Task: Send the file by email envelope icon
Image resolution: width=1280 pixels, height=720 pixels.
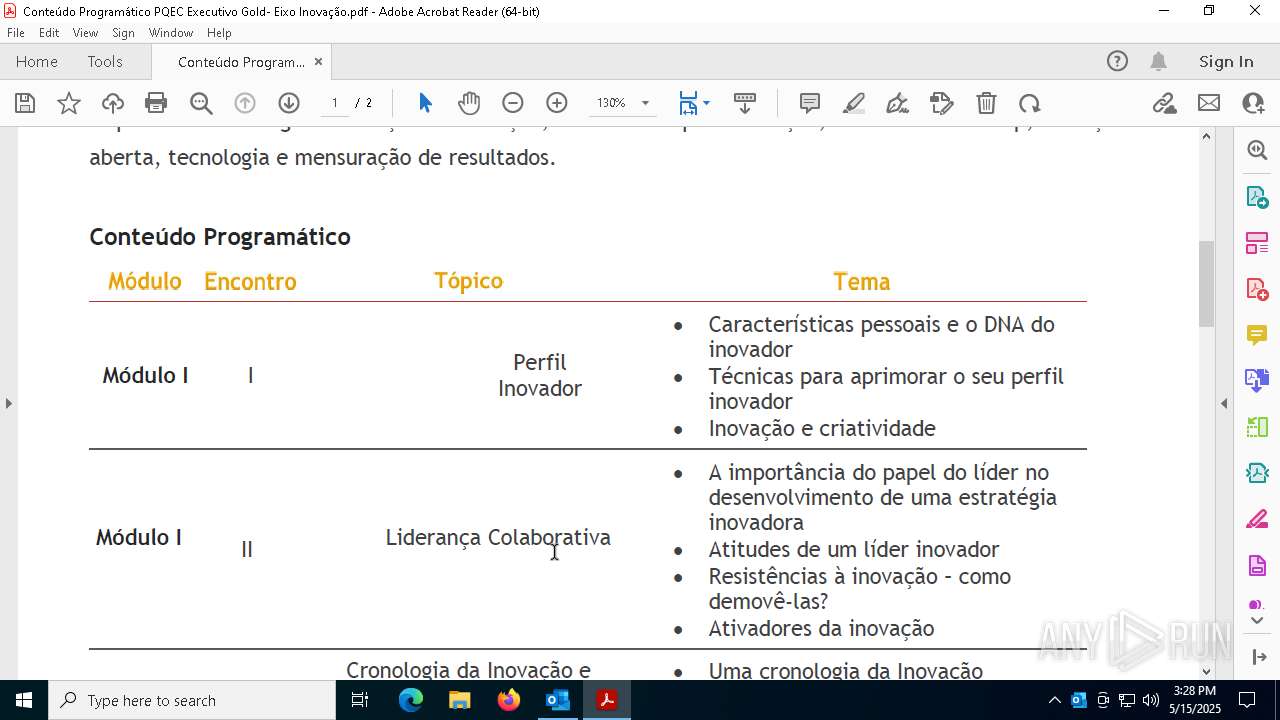Action: [x=1209, y=103]
